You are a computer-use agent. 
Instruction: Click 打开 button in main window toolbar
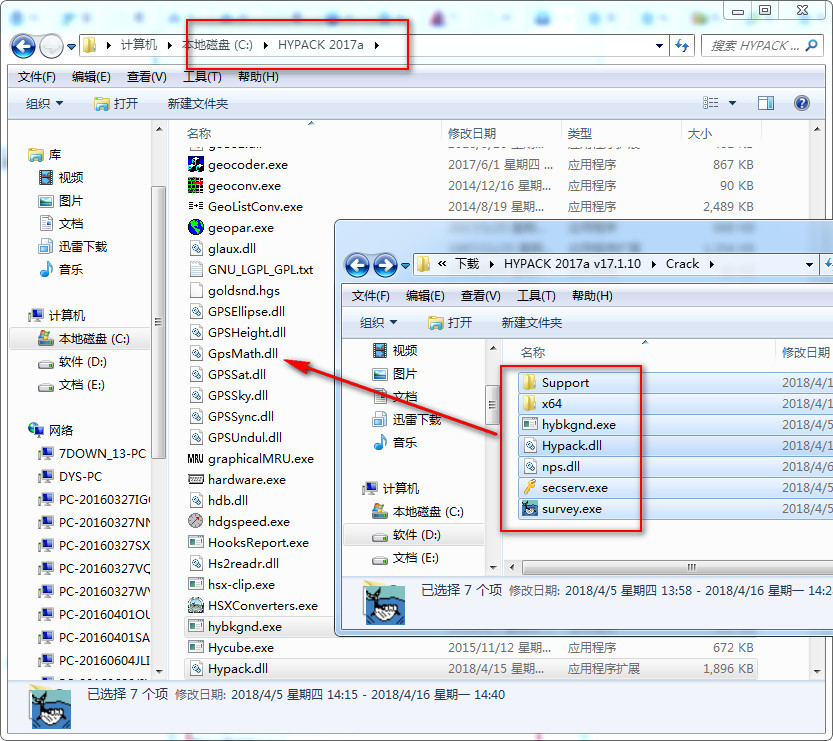116,104
